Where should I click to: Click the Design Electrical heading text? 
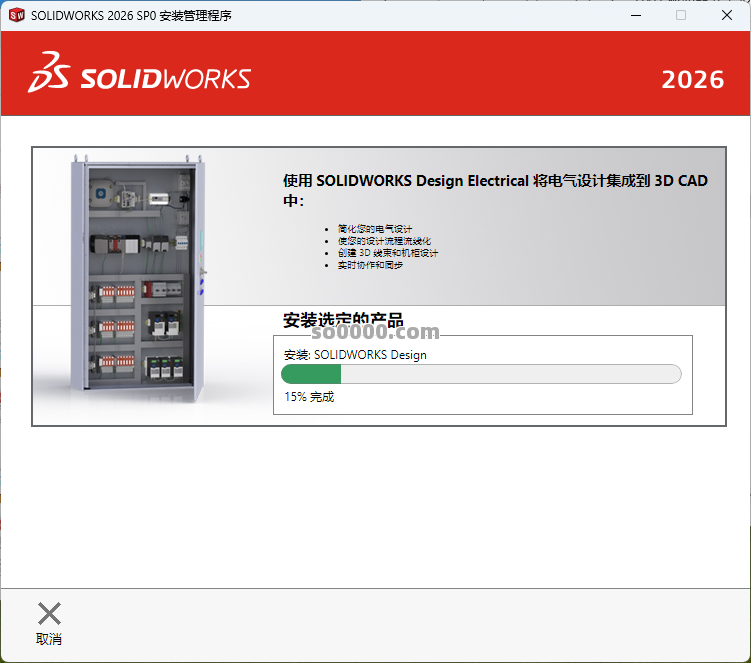tap(495, 190)
